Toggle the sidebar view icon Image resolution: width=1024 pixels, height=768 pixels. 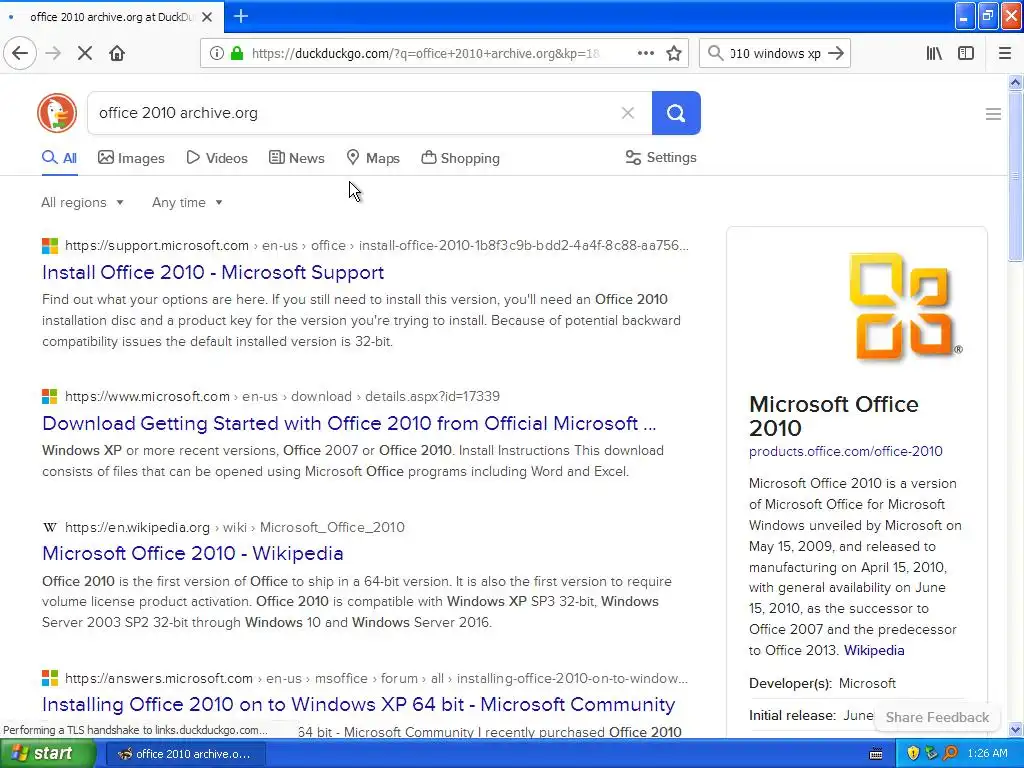(966, 53)
